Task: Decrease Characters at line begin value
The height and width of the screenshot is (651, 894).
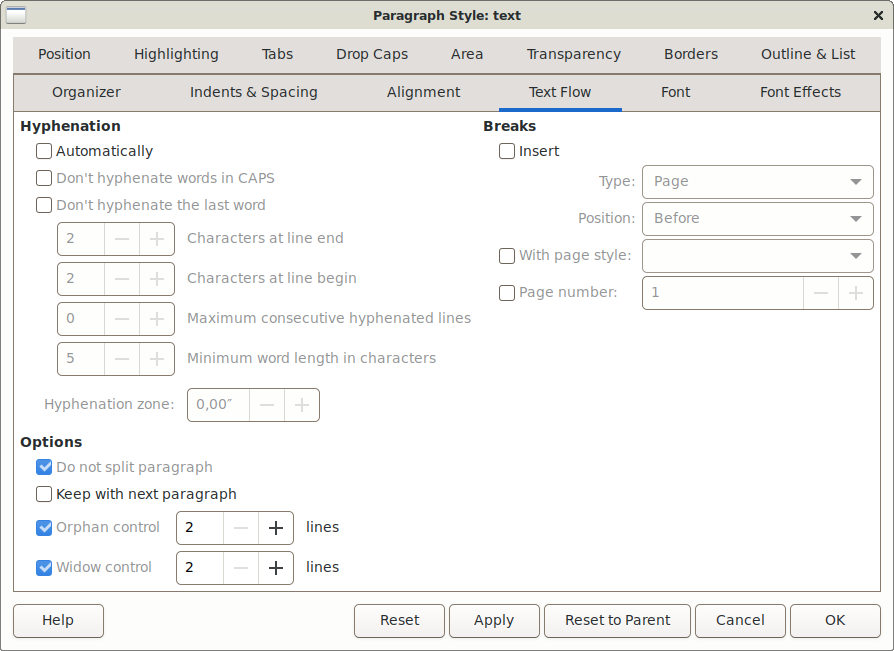Action: coord(121,279)
